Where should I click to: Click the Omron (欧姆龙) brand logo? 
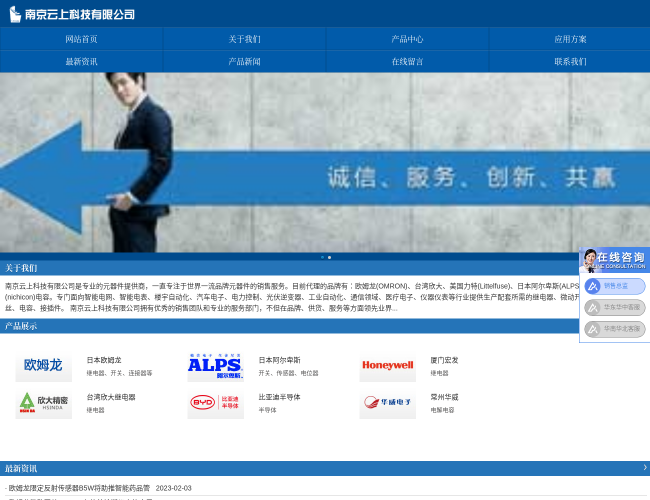(x=43, y=366)
